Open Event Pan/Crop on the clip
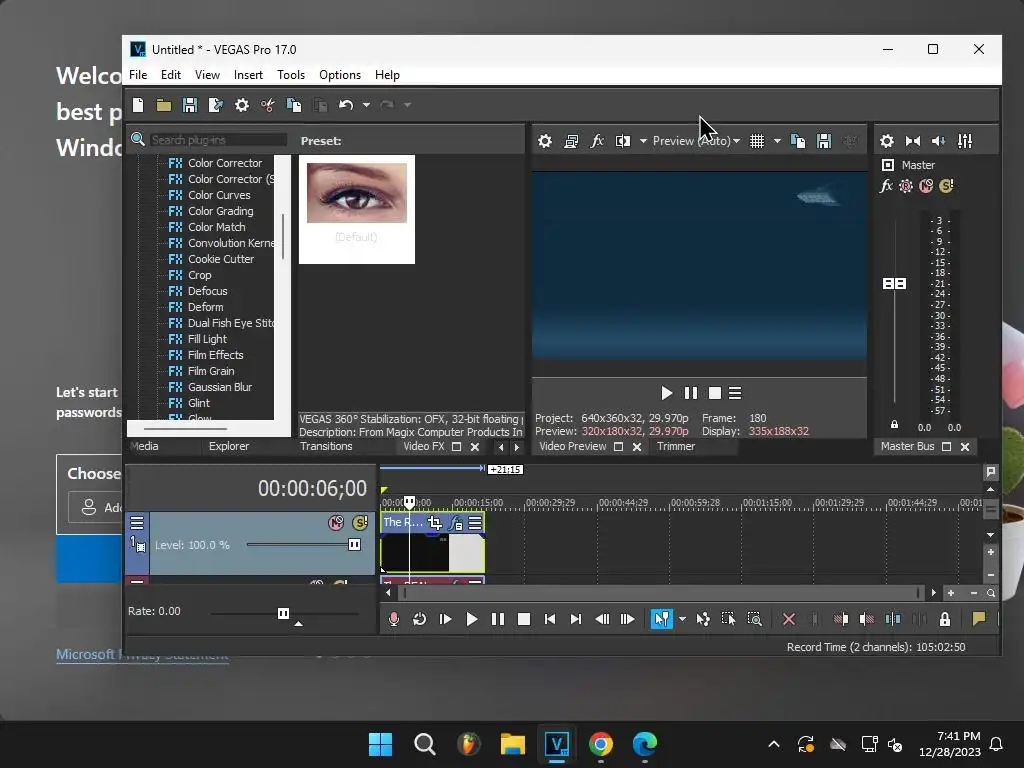The height and width of the screenshot is (768, 1024). pos(434,522)
